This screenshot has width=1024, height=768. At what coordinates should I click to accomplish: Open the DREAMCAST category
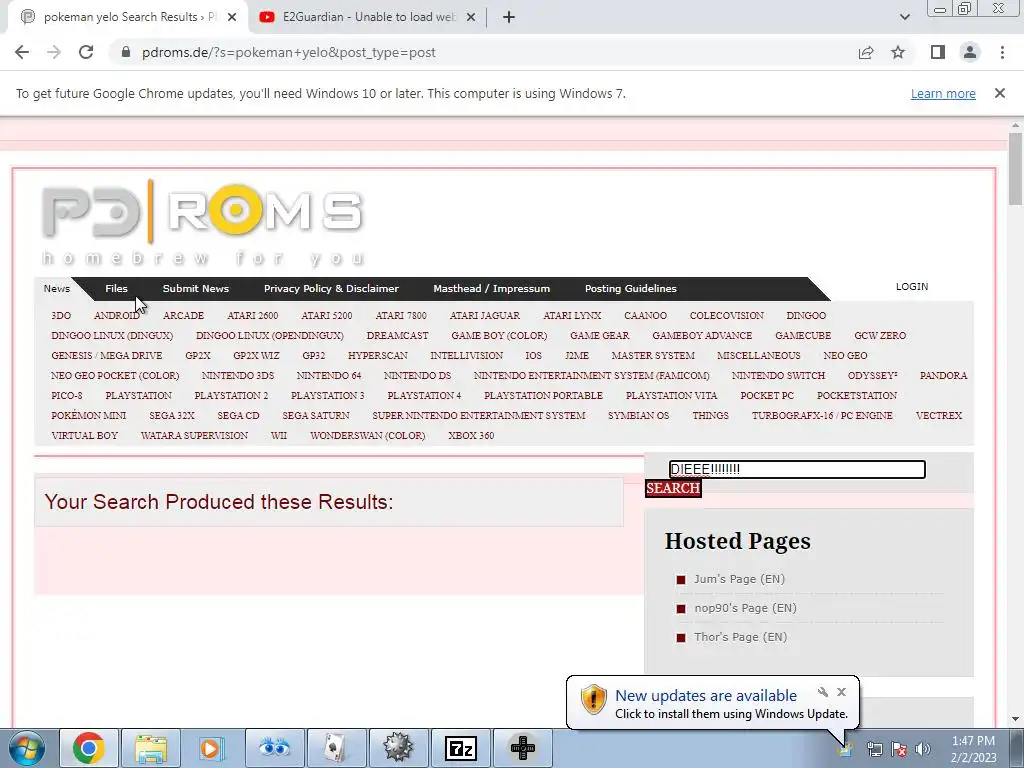tap(397, 336)
